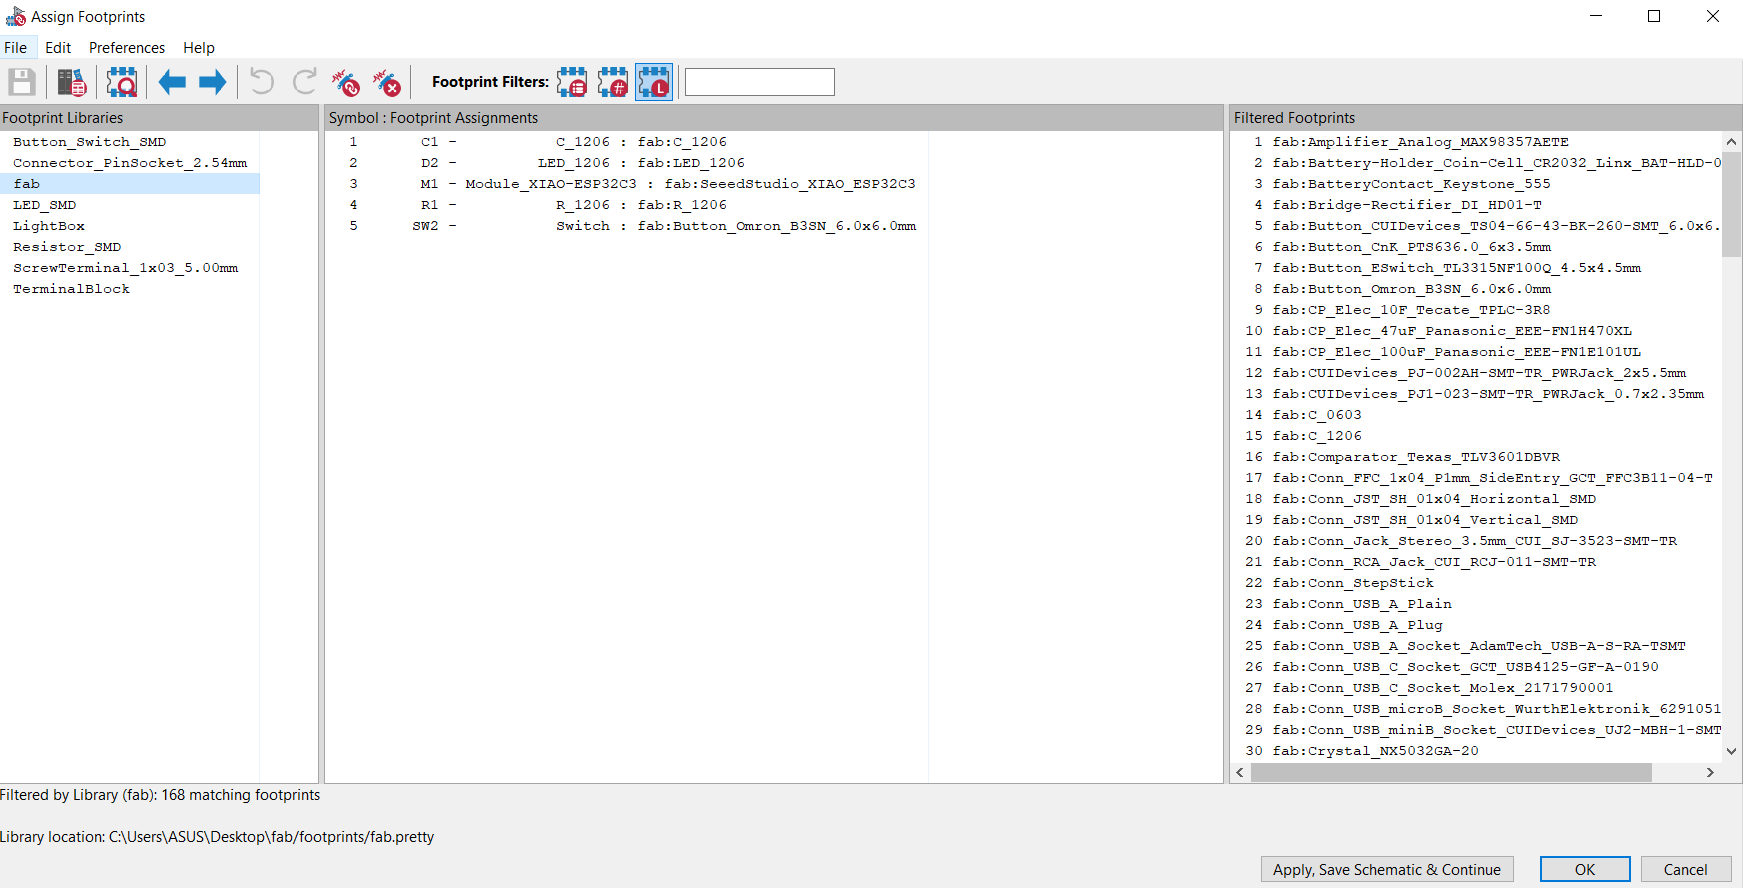
Task: Select the R1 R_1206 assignment row
Action: coord(627,205)
